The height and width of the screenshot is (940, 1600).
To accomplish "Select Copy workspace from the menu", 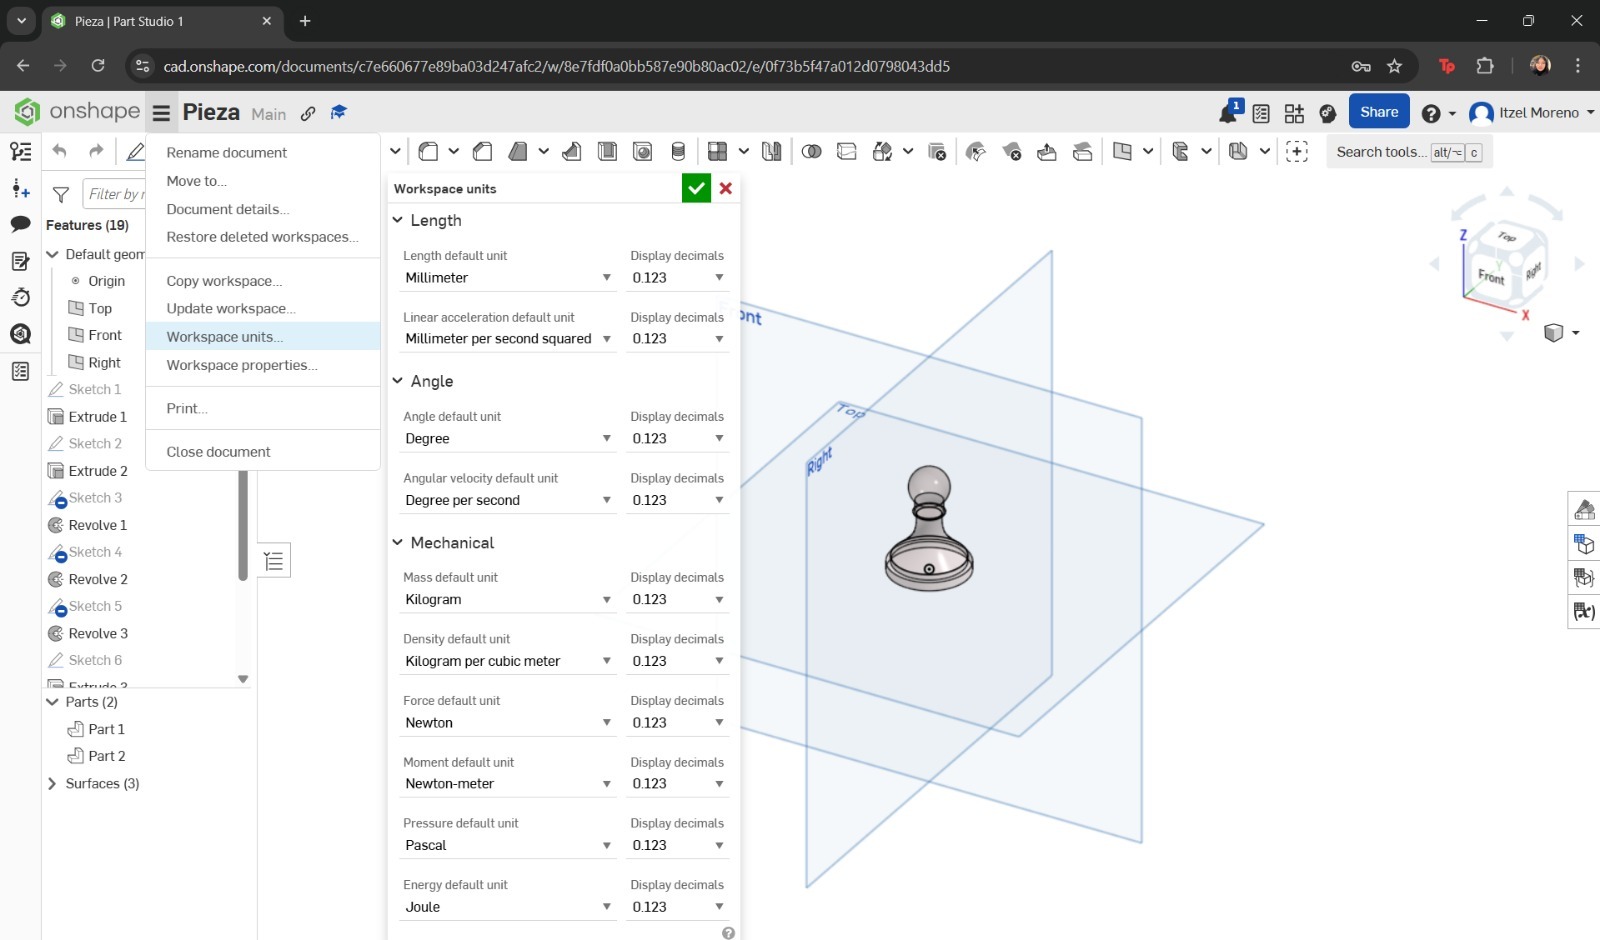I will point(224,281).
